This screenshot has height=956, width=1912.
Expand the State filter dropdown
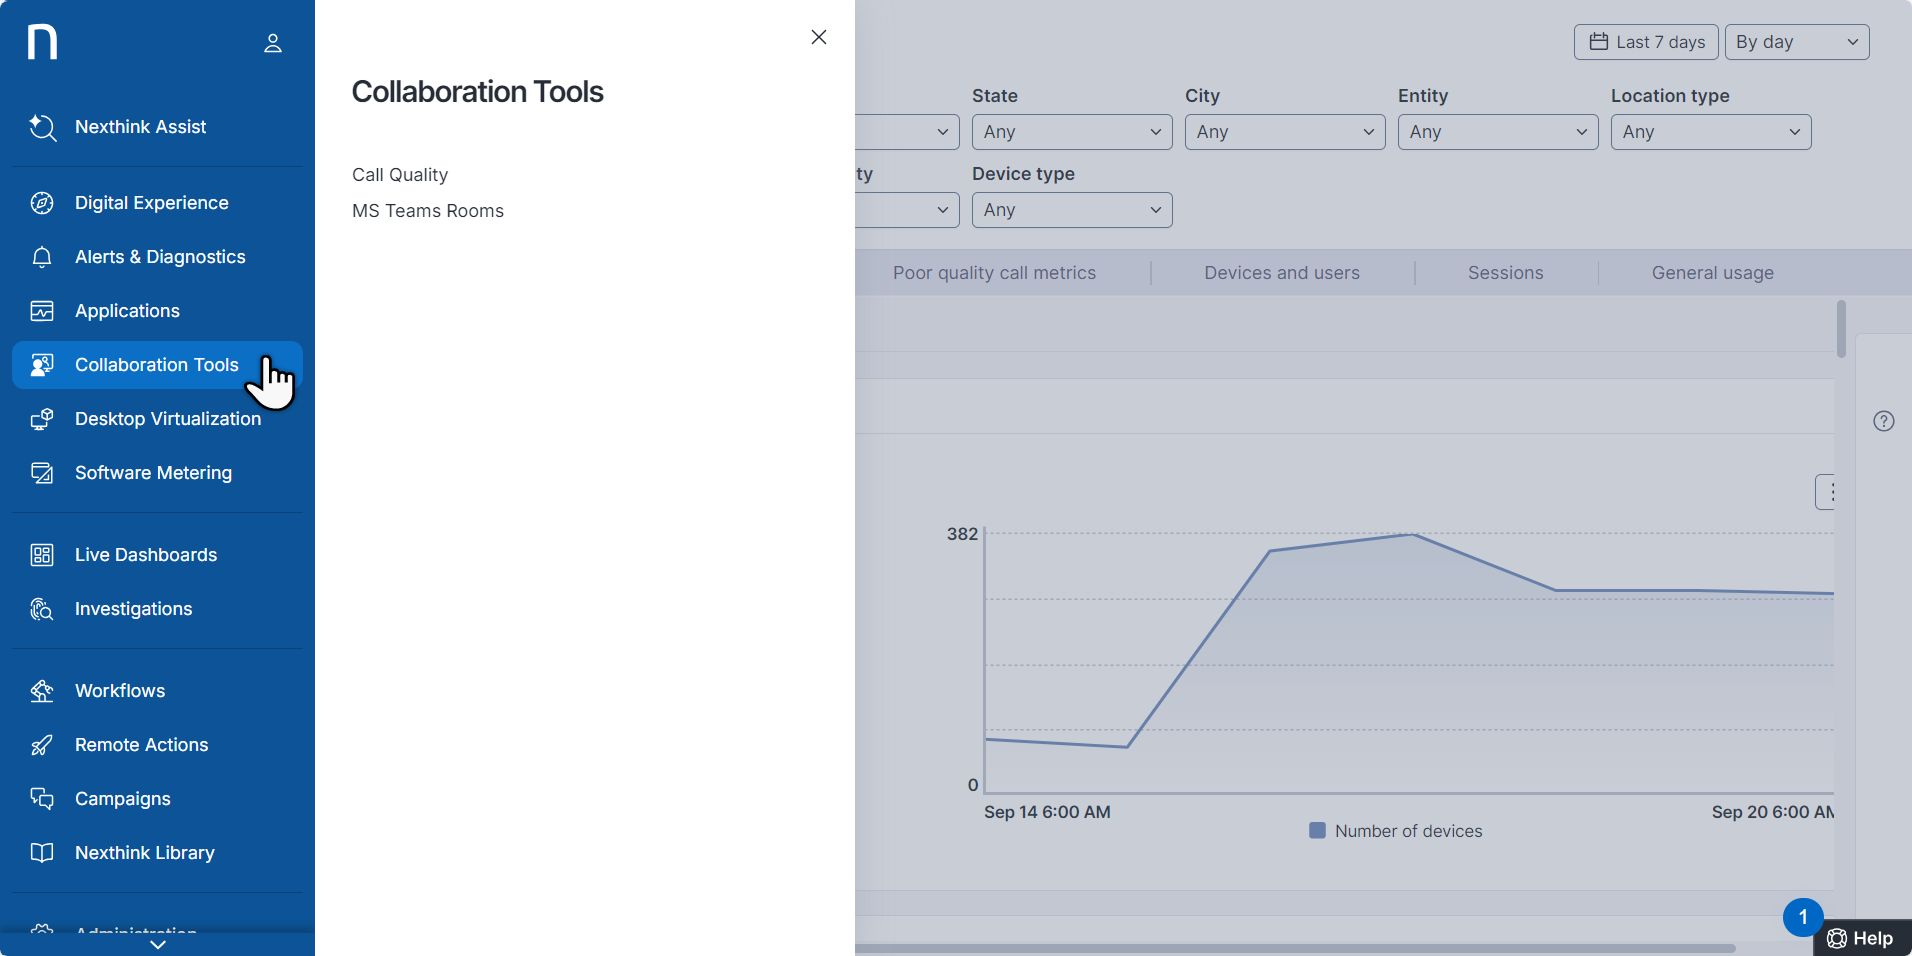(1071, 132)
